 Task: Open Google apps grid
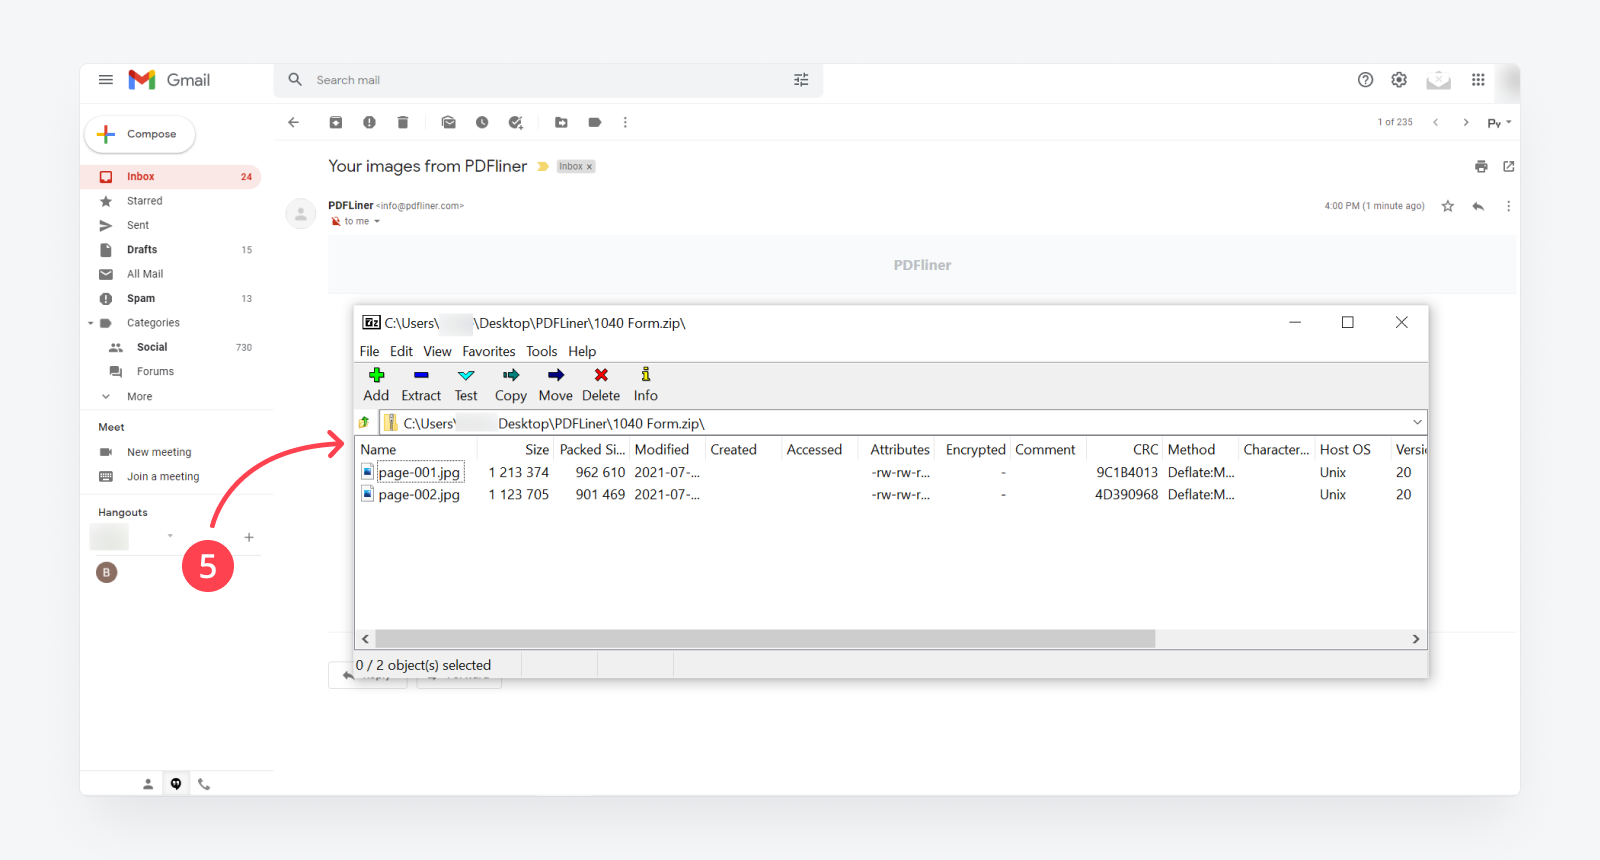[x=1478, y=80]
